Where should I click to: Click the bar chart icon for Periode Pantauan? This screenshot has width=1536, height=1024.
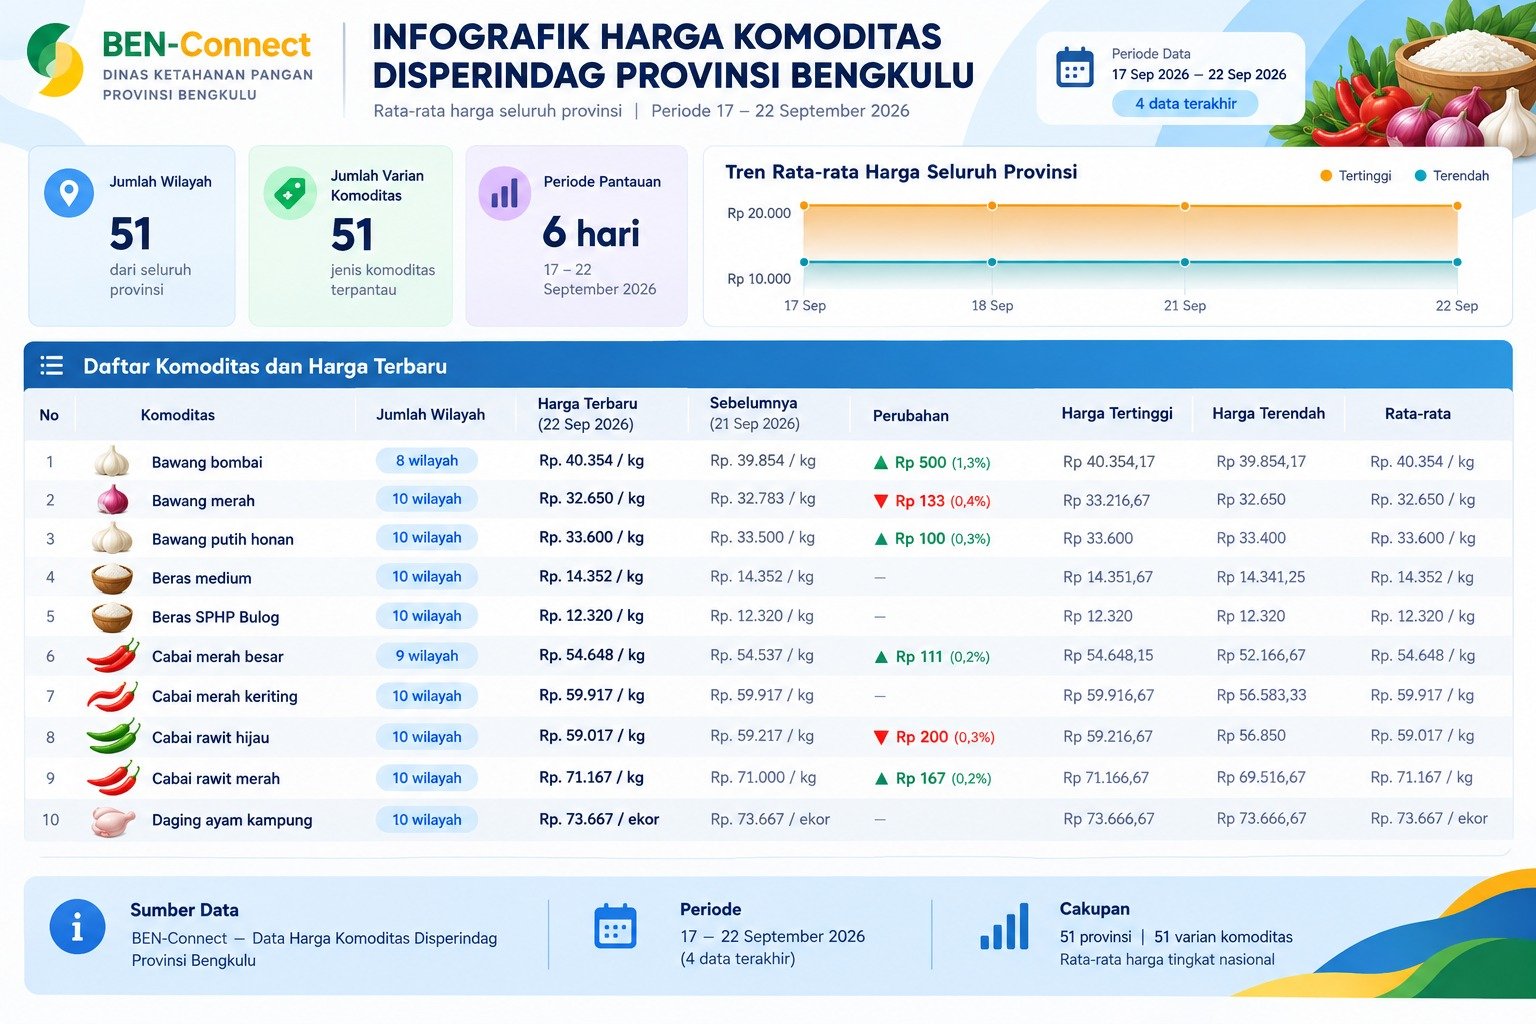(505, 192)
